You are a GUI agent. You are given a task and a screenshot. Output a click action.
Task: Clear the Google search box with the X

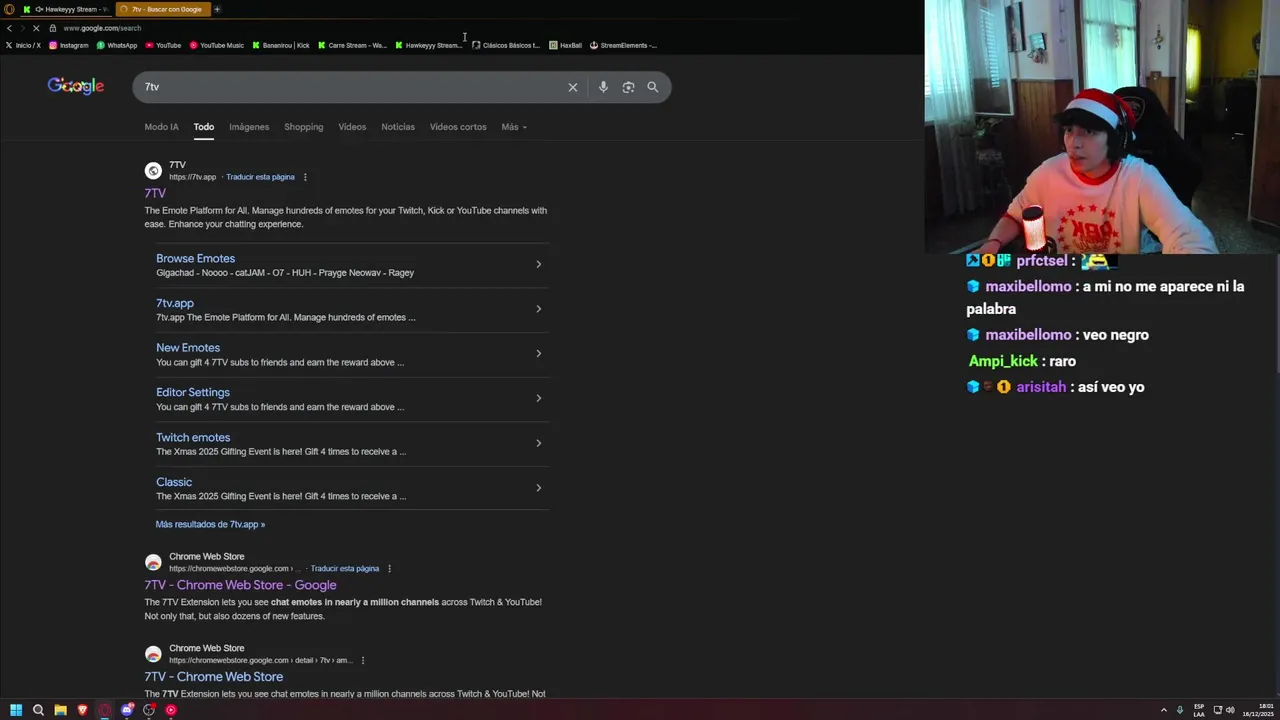[573, 87]
